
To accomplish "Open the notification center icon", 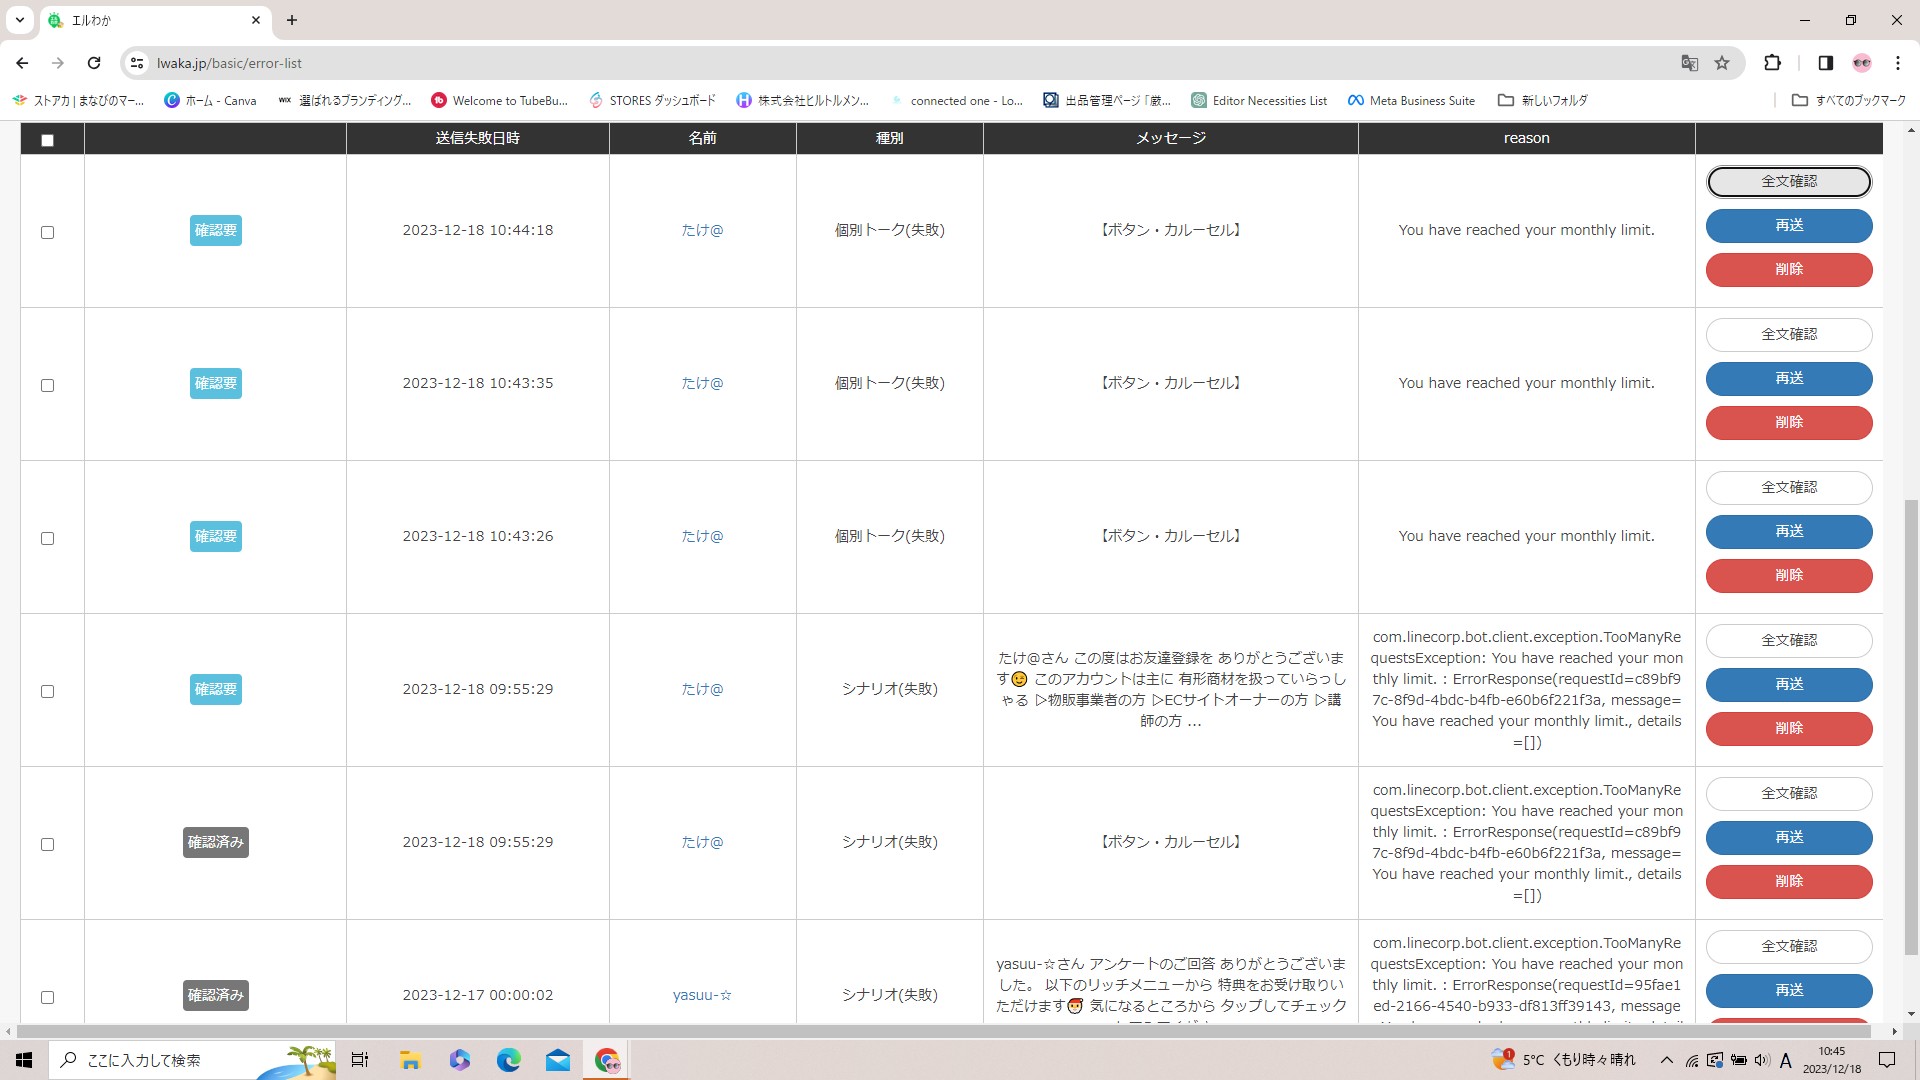I will [1887, 1060].
